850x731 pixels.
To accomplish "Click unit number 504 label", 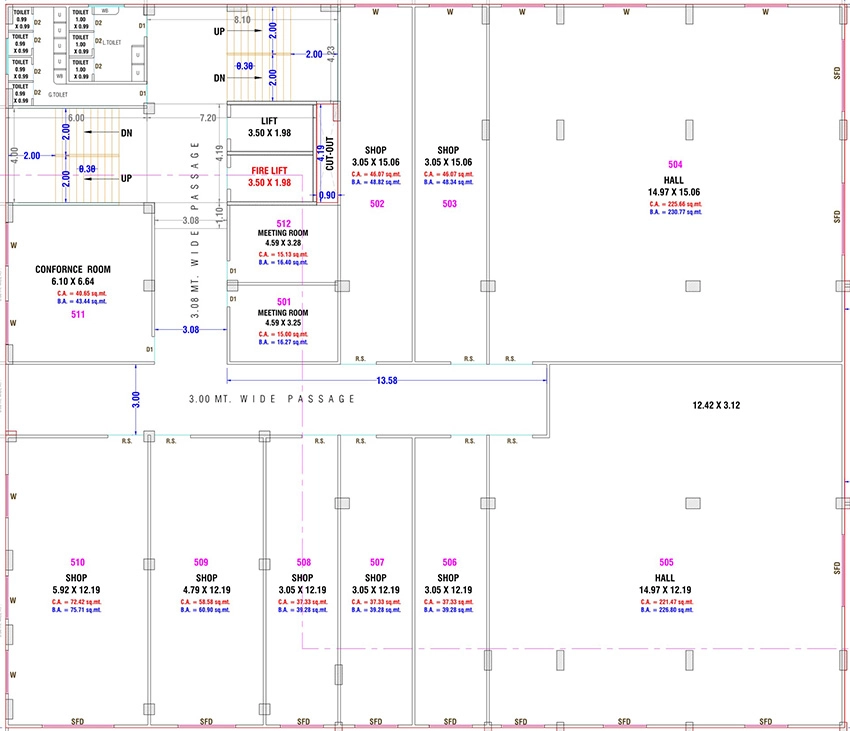I will point(675,164).
